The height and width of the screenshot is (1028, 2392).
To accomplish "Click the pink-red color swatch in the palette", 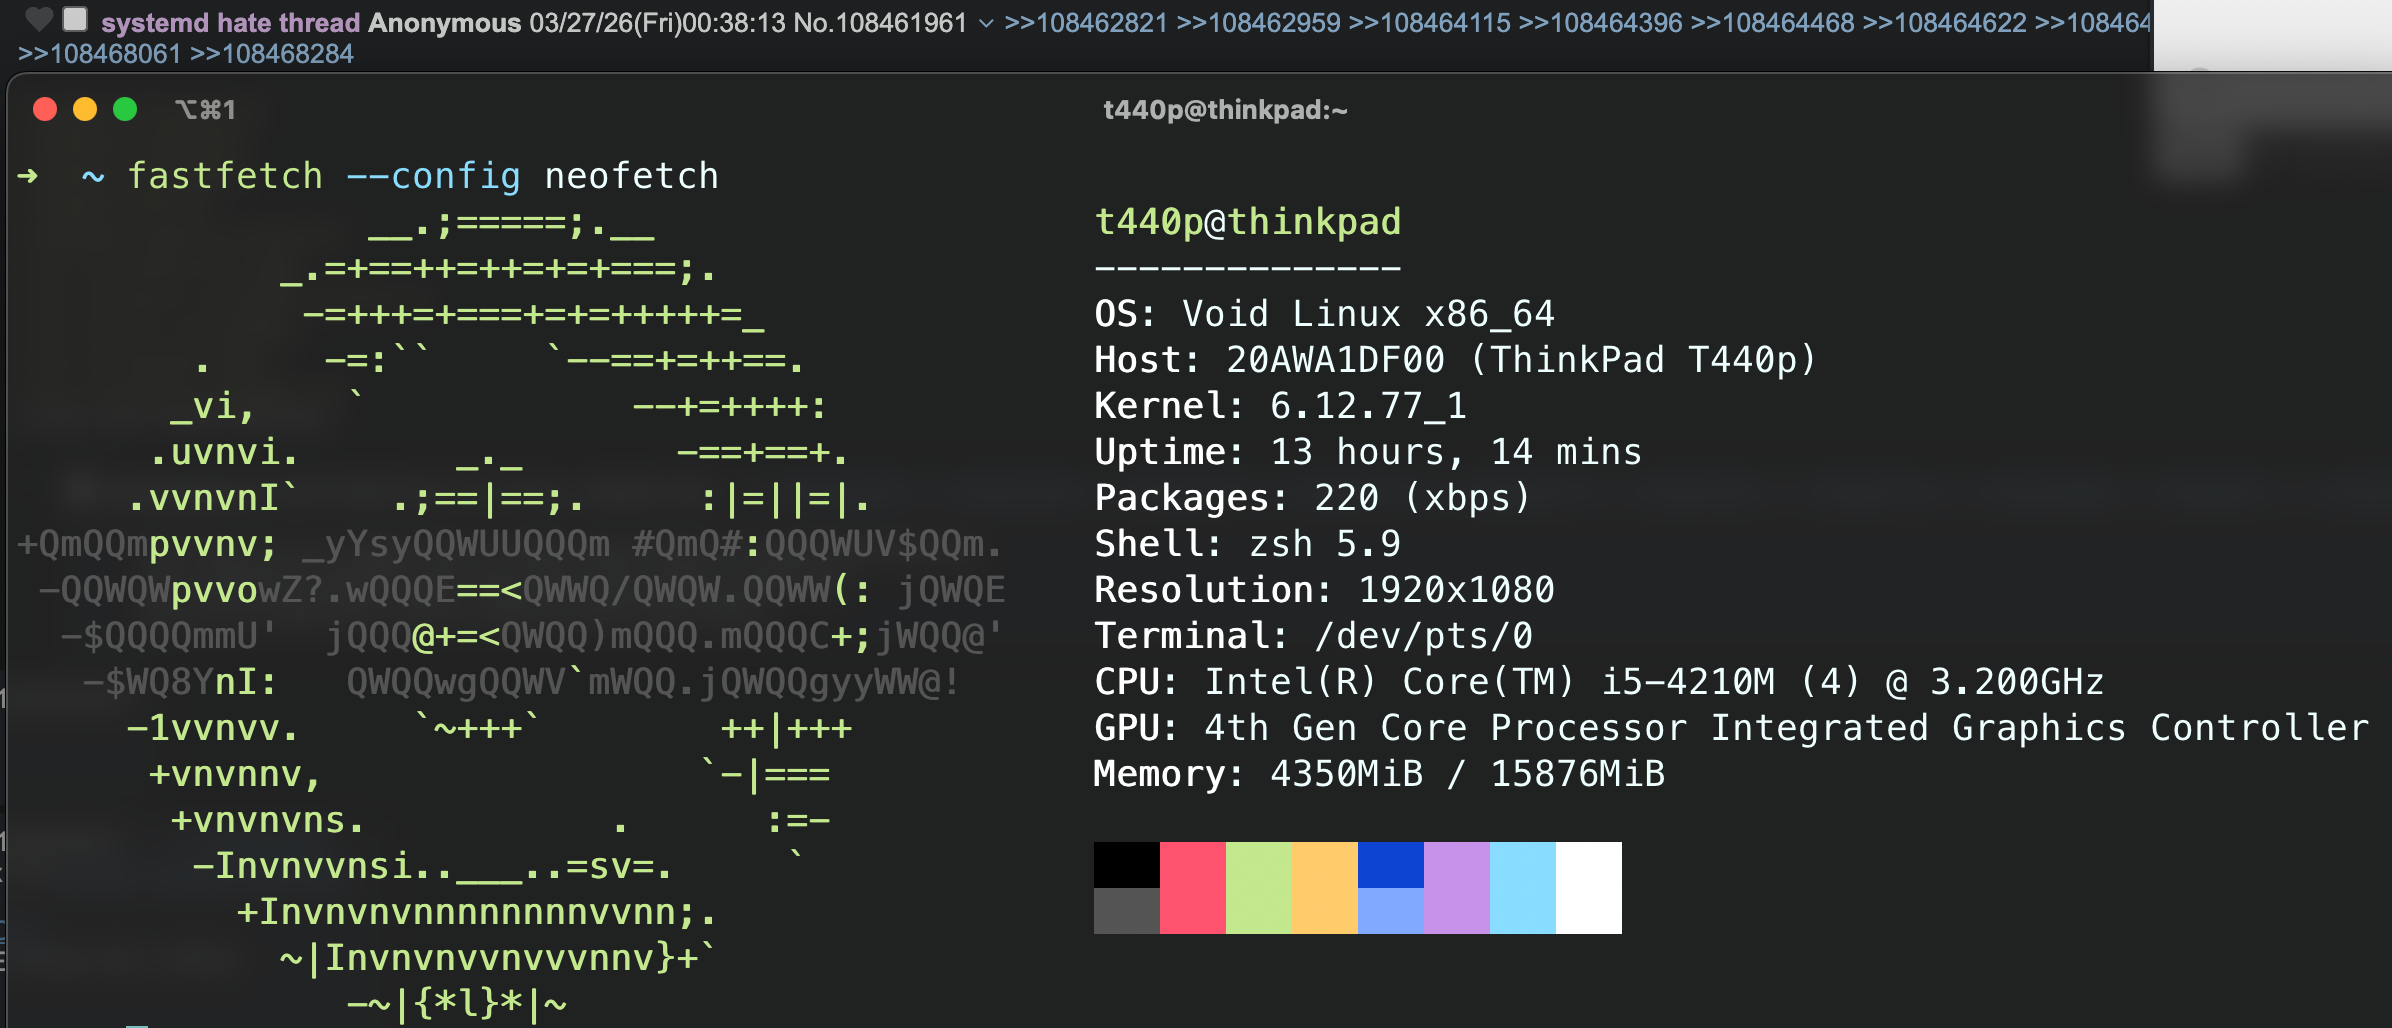I will [1193, 888].
